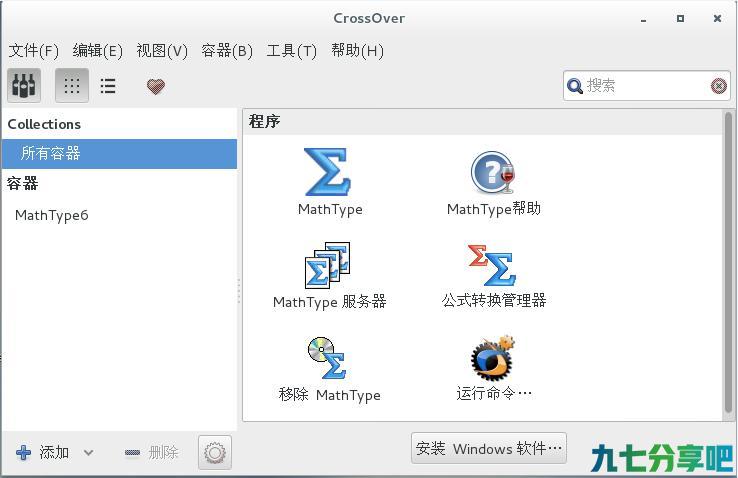Click the 添加 add container button
Viewport: 738px width, 478px height.
coord(42,453)
